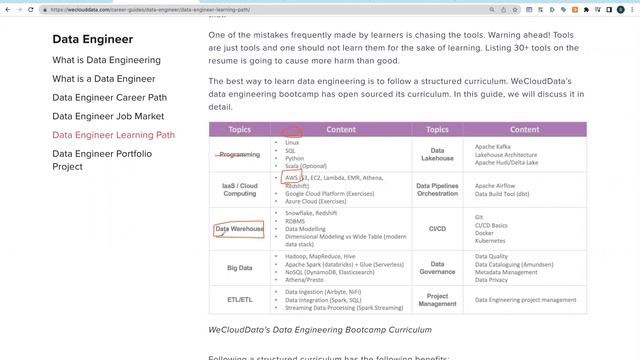Click the Linux bullet item
Screen dimensions: 640x360
coord(292,142)
